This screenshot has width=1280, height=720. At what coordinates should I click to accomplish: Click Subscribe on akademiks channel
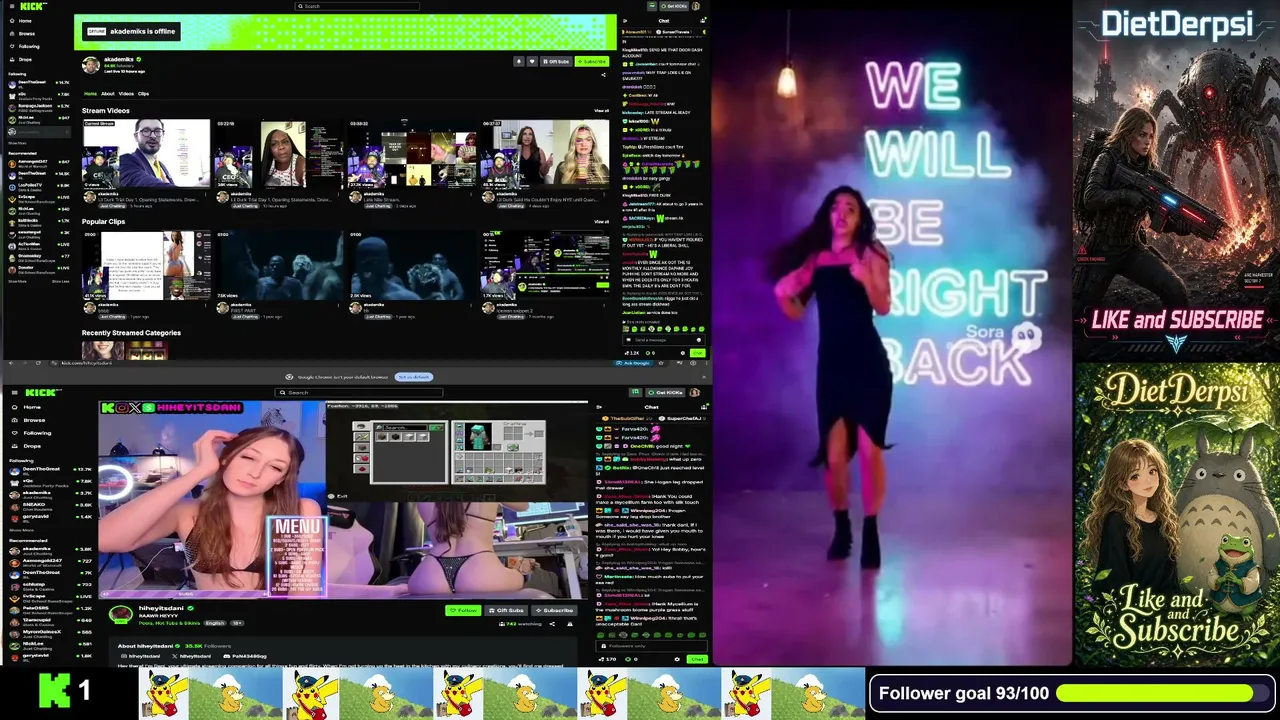pyautogui.click(x=593, y=61)
